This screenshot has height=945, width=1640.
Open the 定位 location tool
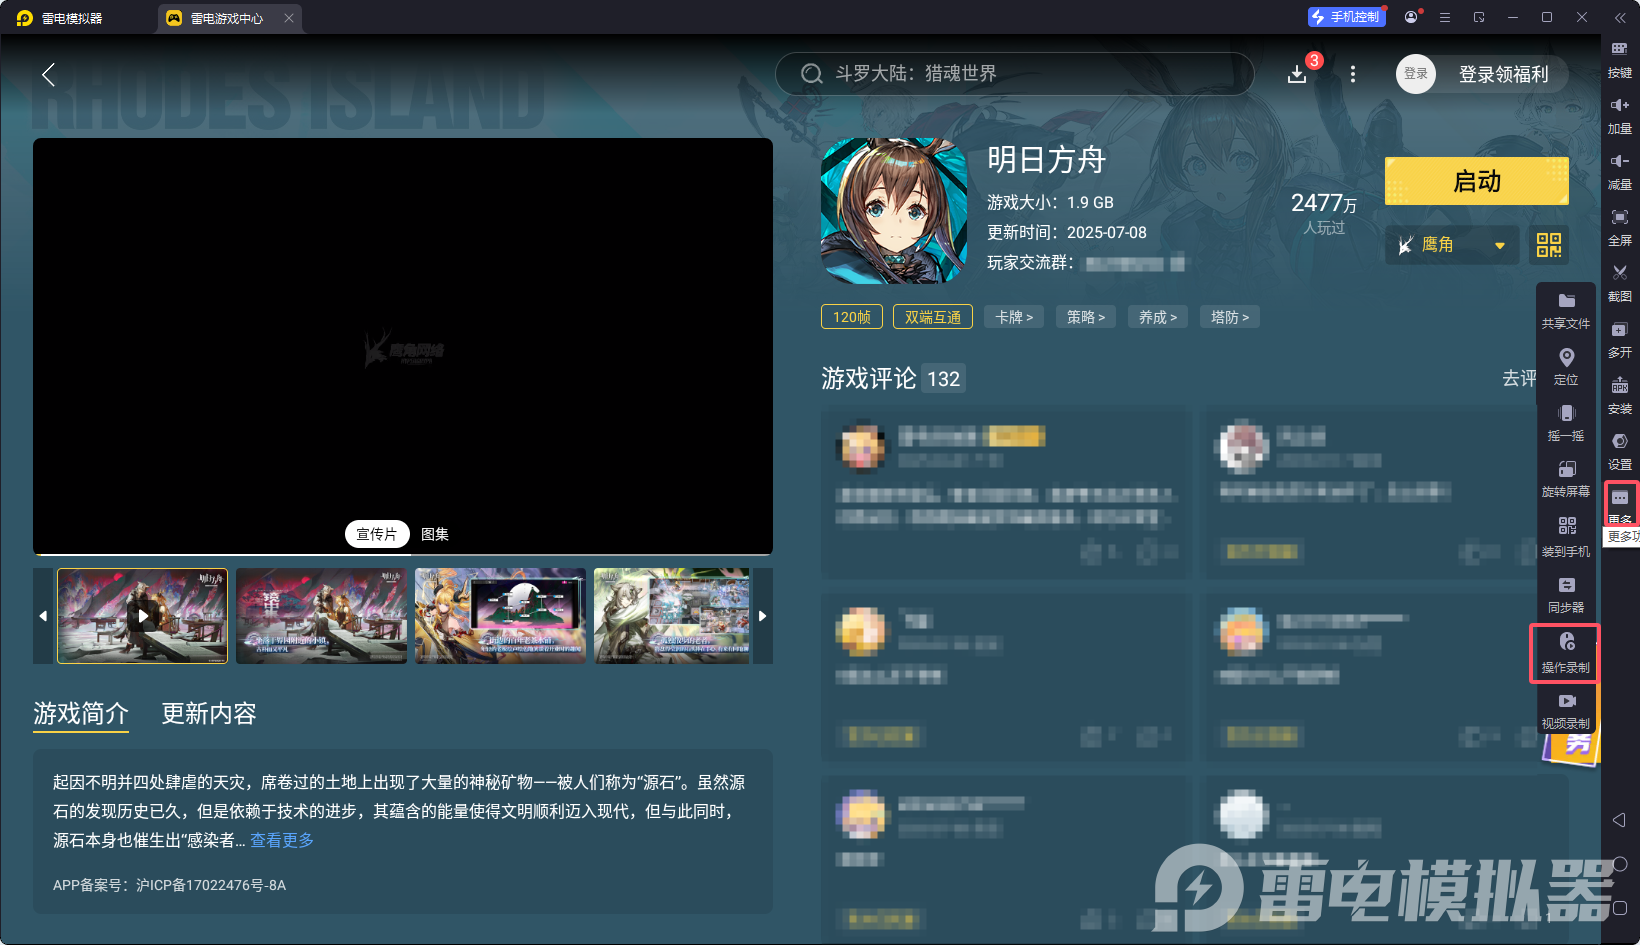point(1566,366)
